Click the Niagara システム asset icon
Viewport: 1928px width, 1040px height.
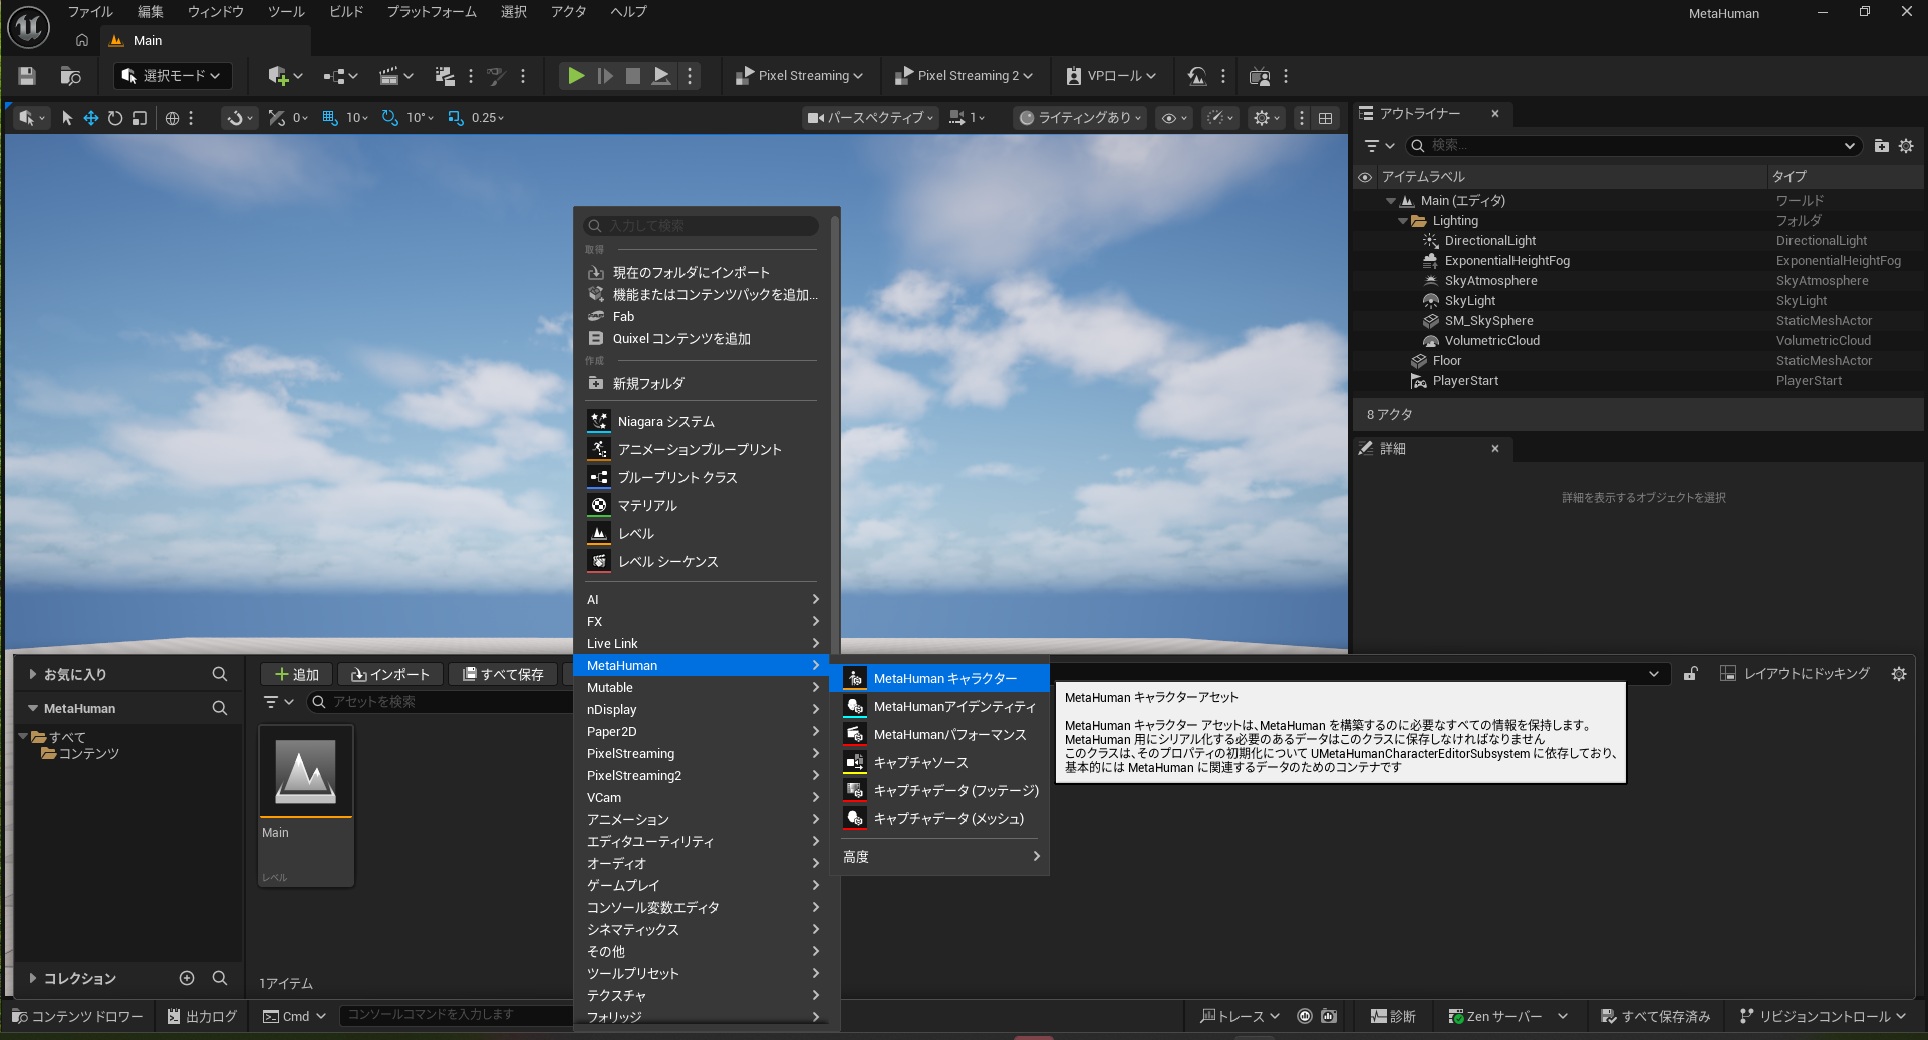598,421
